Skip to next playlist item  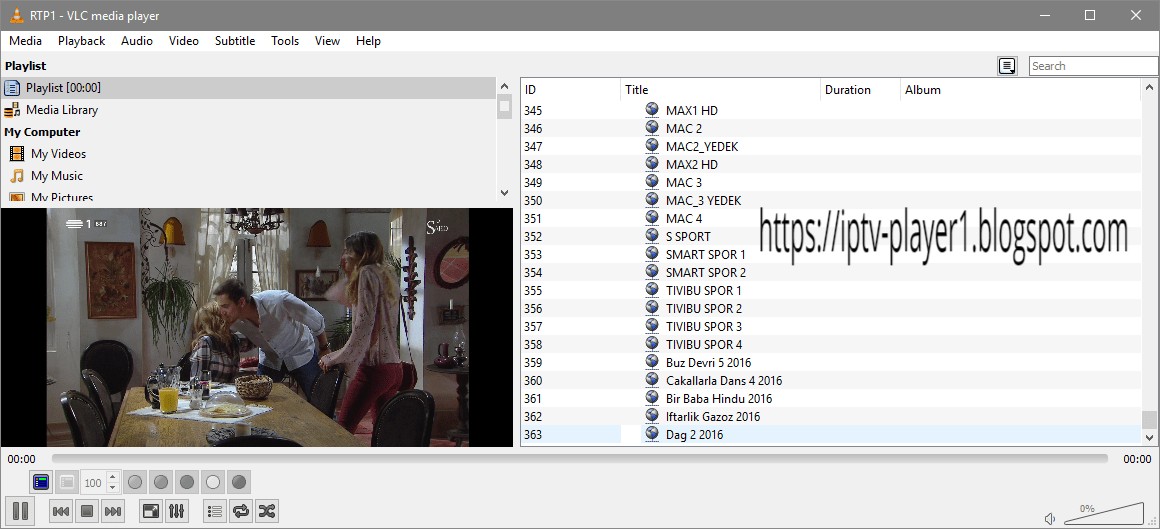point(113,511)
